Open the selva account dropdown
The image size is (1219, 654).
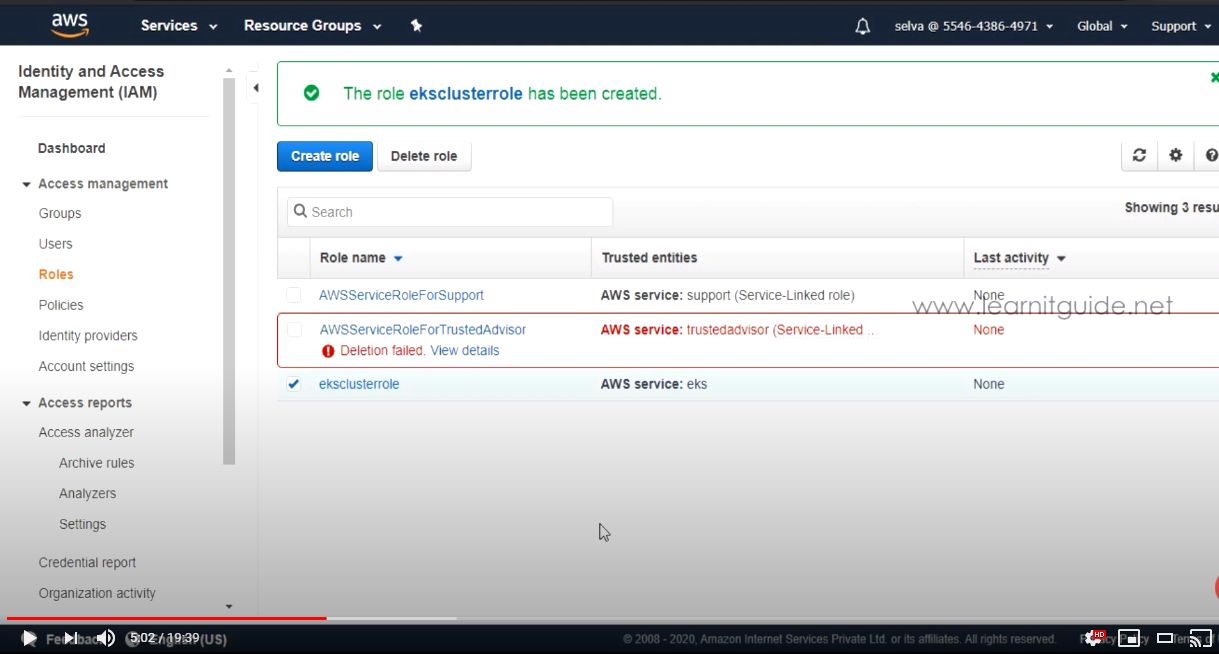tap(973, 26)
